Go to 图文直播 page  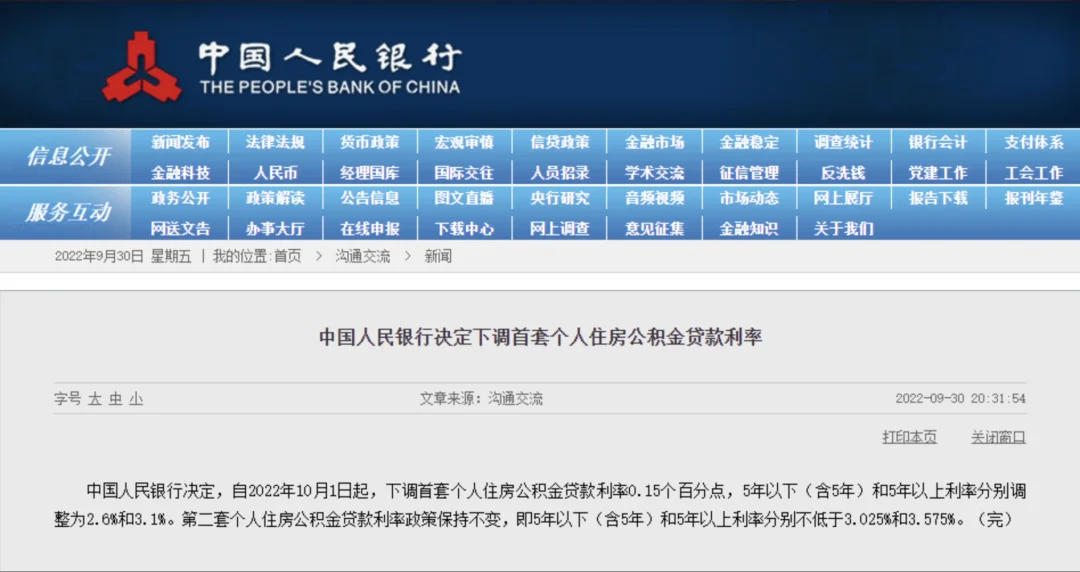tap(464, 198)
